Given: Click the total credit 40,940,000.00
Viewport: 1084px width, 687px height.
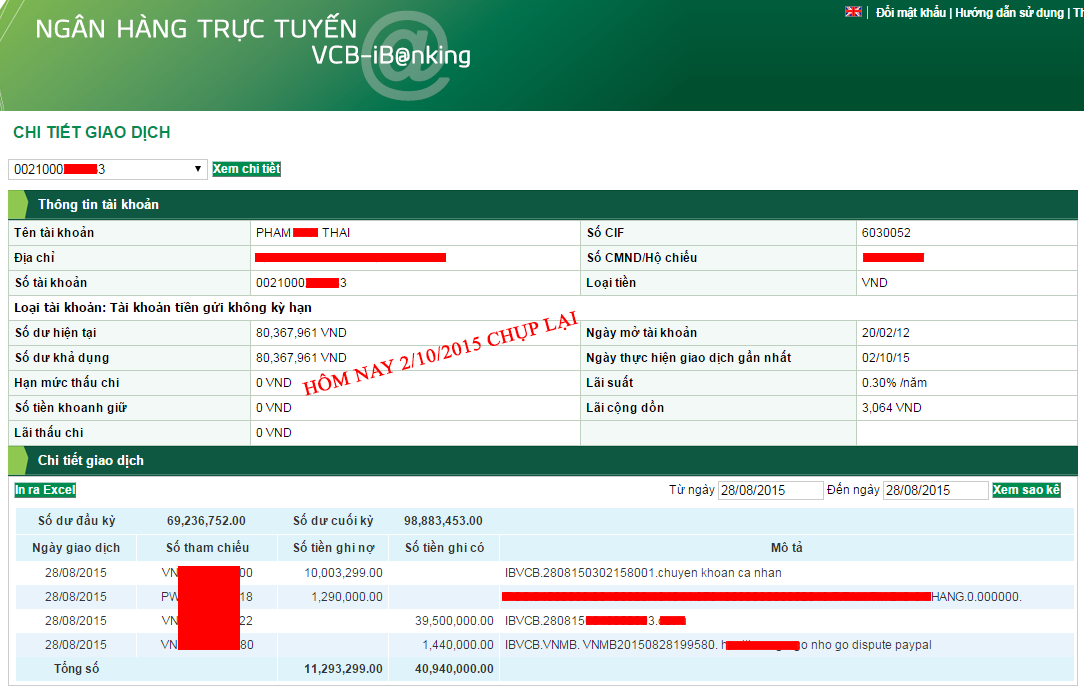Looking at the screenshot, I should [454, 668].
